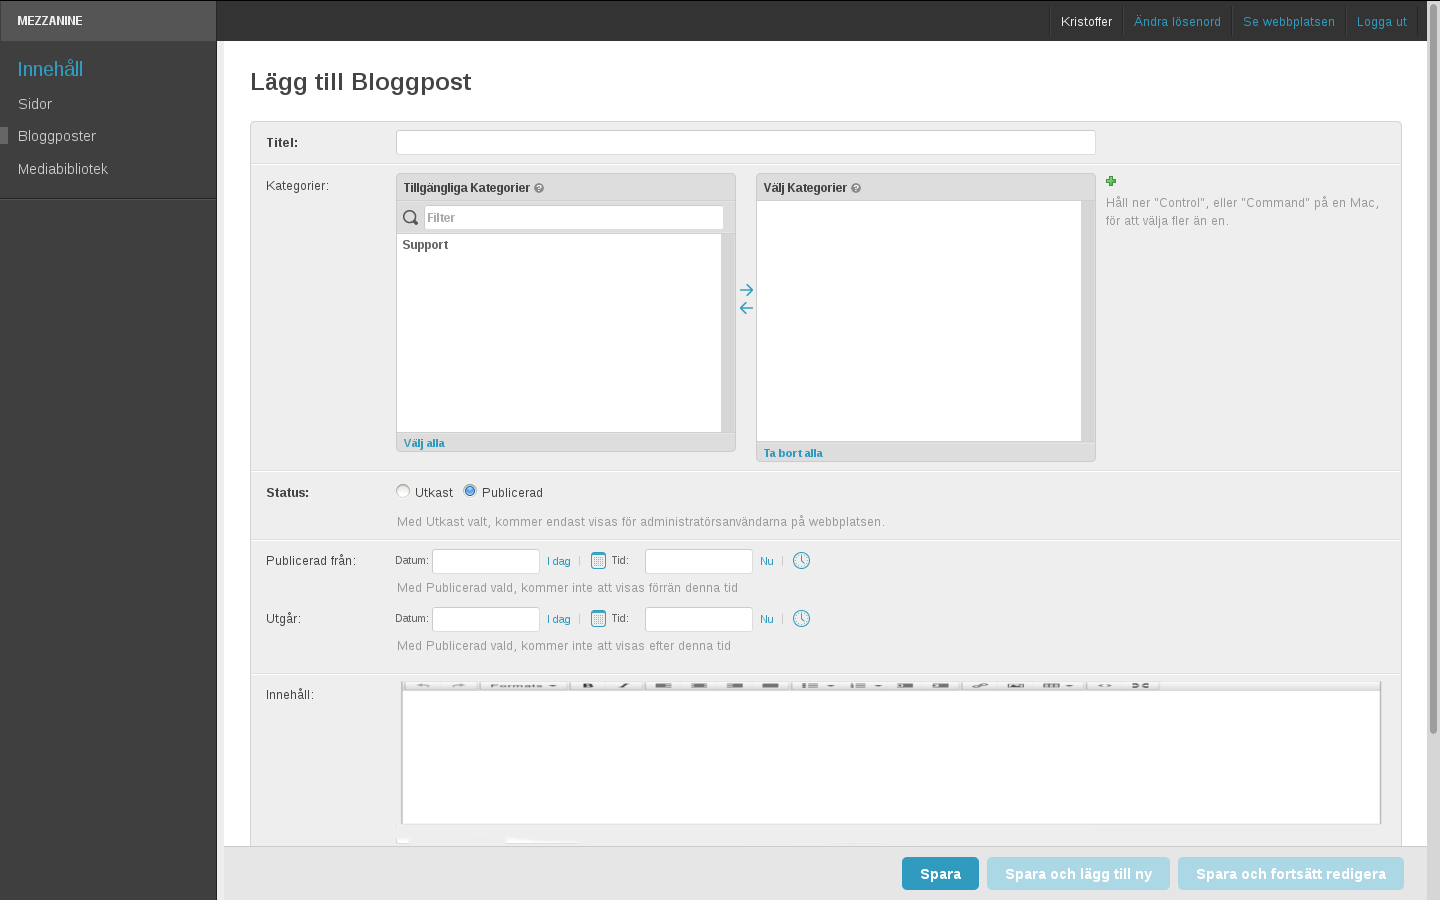Screen dimensions: 1440x900
Task: Click the page vertical scrollbar
Action: (1433, 370)
